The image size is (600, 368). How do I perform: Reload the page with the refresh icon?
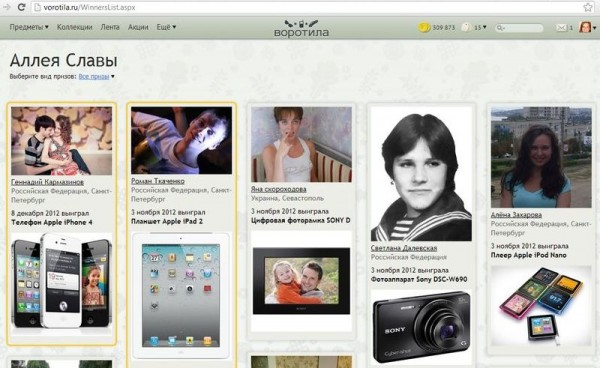tap(21, 7)
